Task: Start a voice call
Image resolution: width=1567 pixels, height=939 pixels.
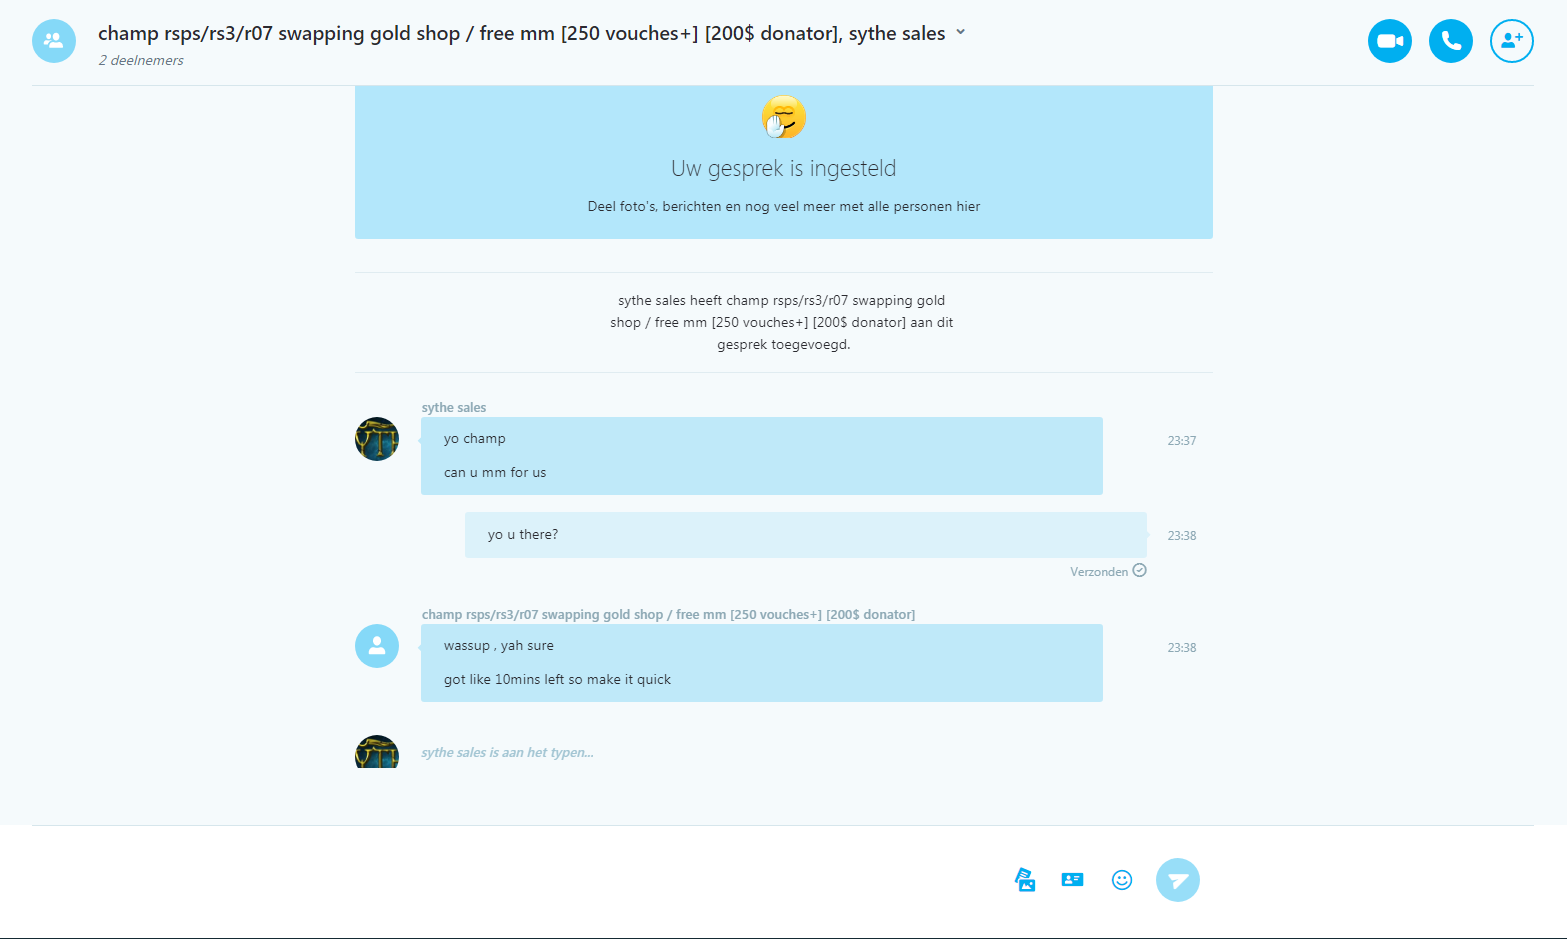Action: click(x=1450, y=41)
